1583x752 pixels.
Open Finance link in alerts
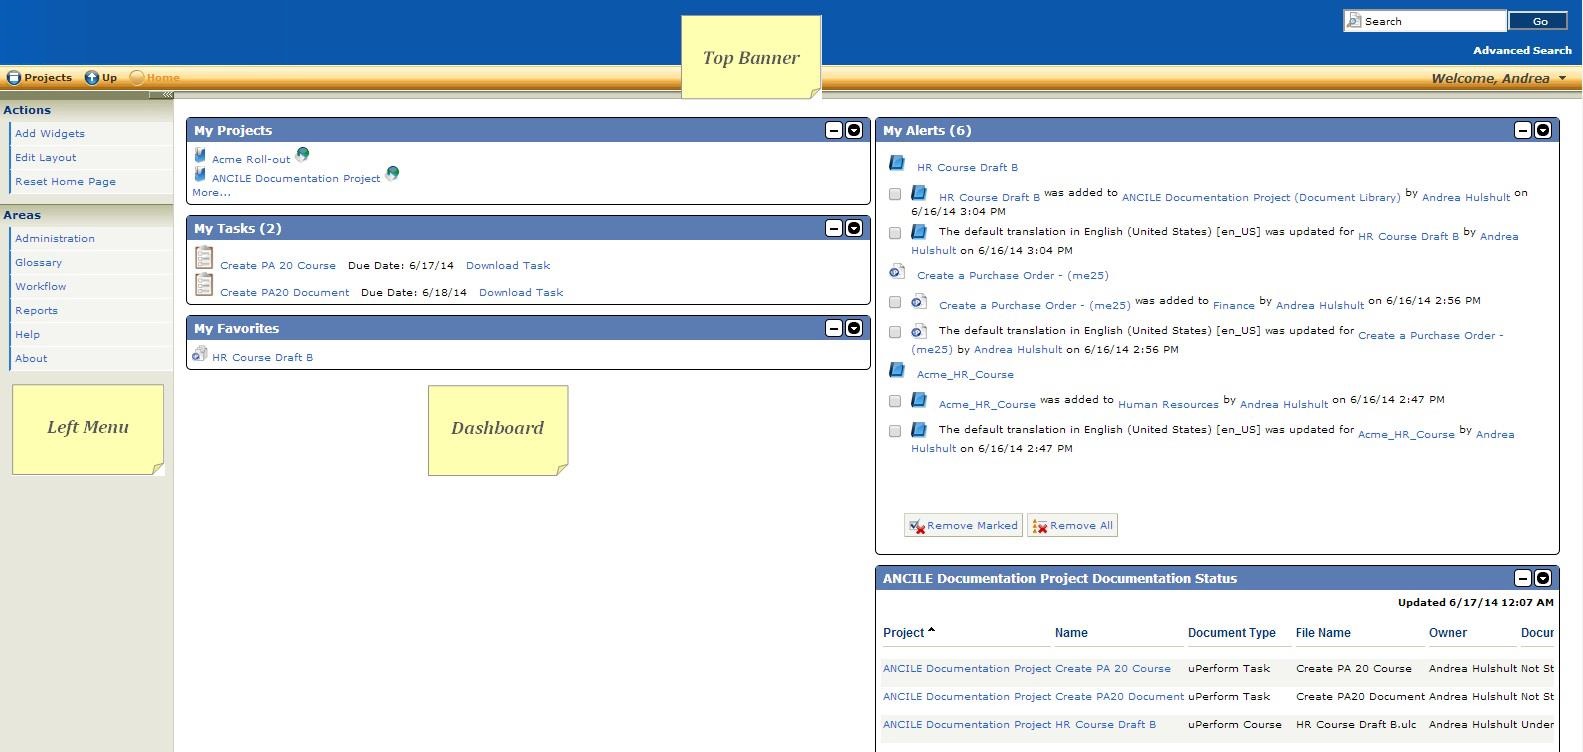[x=1234, y=305]
